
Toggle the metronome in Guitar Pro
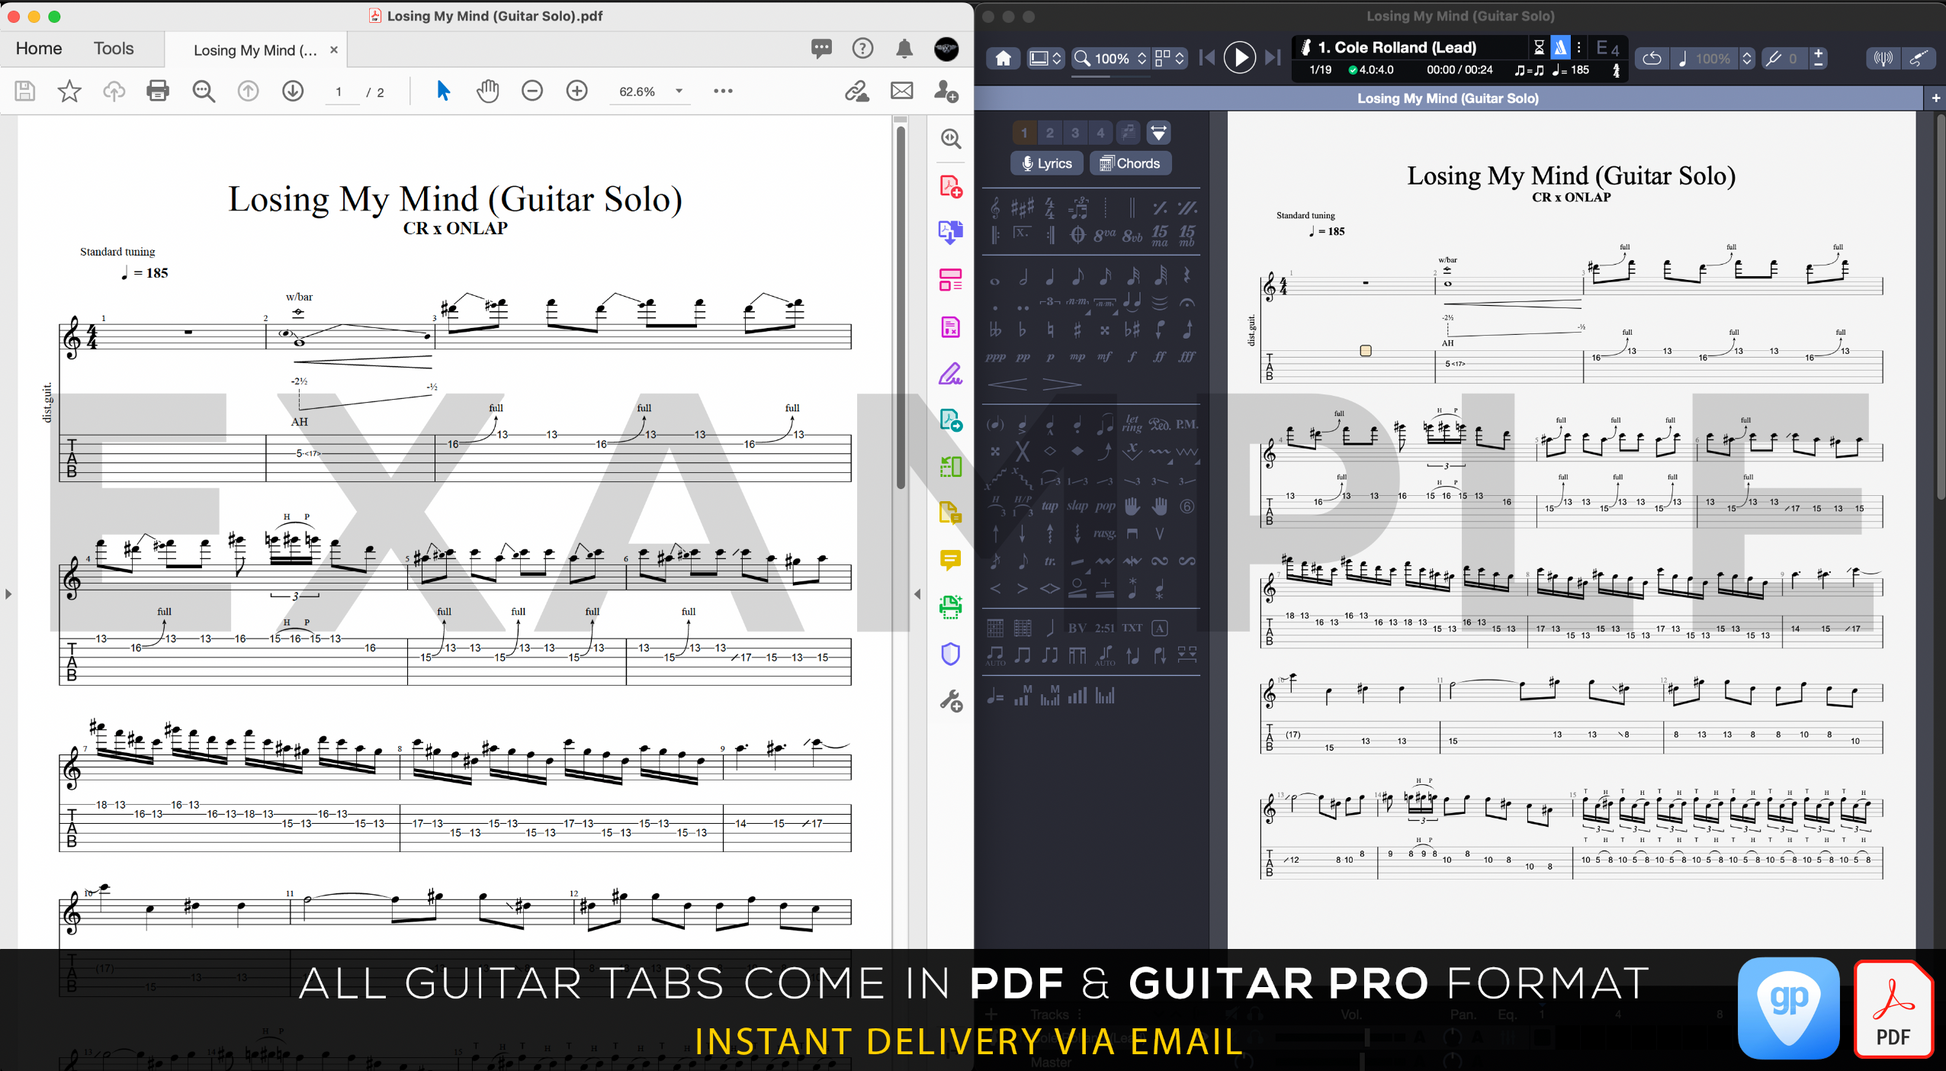[x=1560, y=47]
